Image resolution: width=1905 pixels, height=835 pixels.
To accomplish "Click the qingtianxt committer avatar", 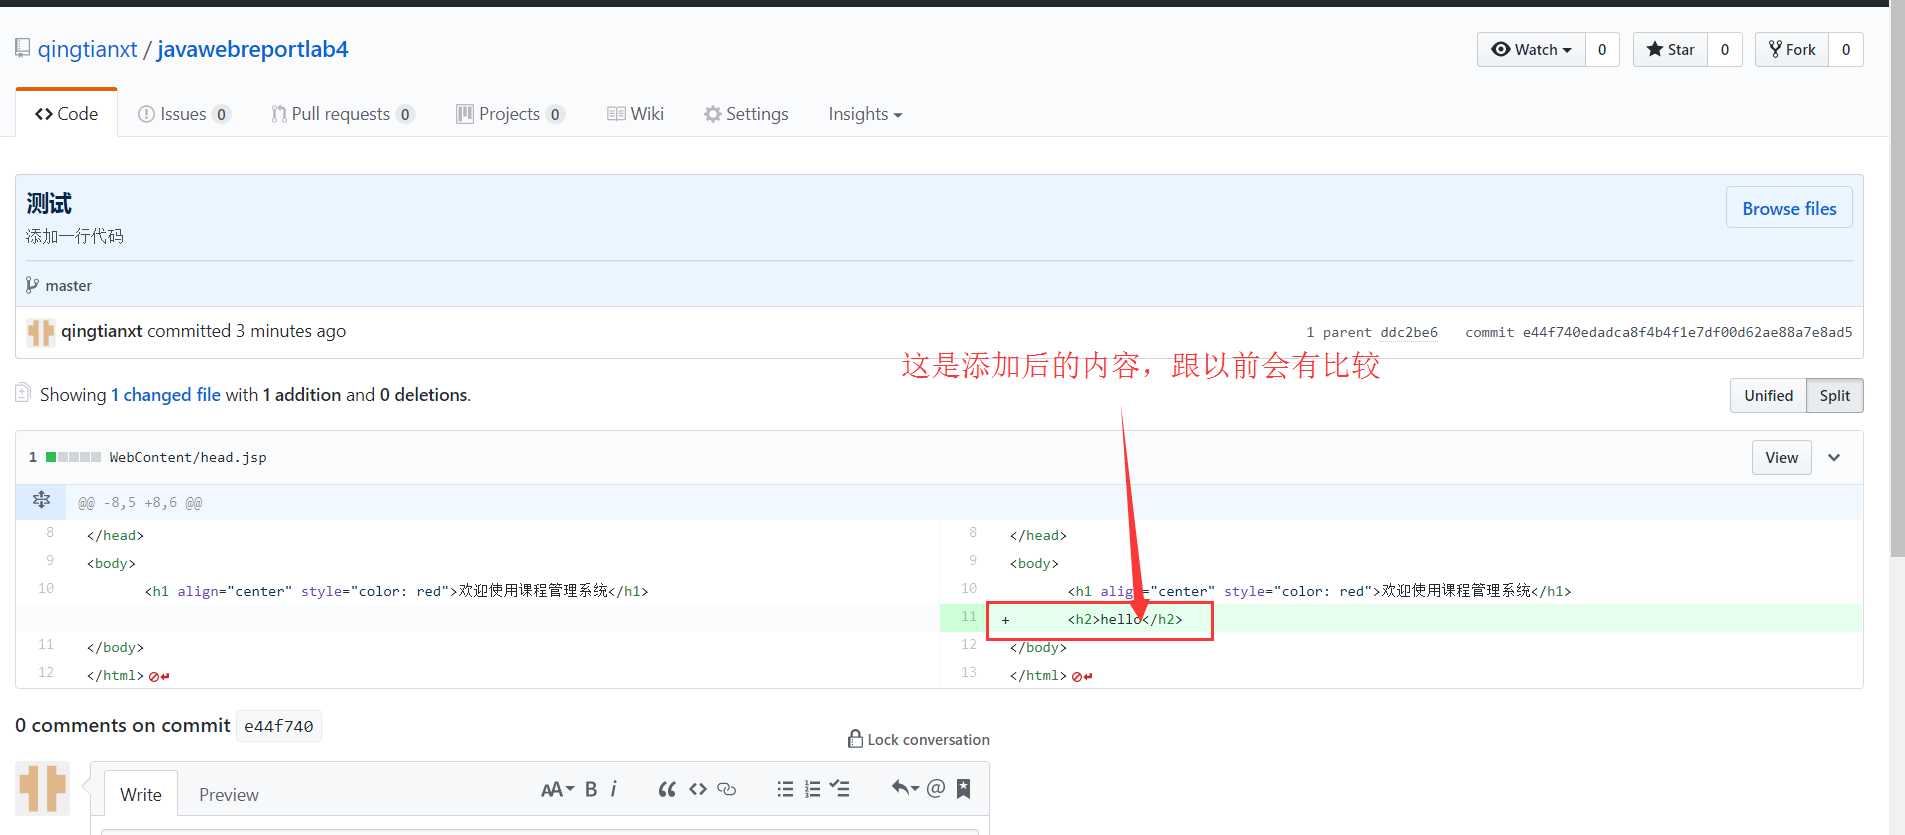I will coord(41,332).
